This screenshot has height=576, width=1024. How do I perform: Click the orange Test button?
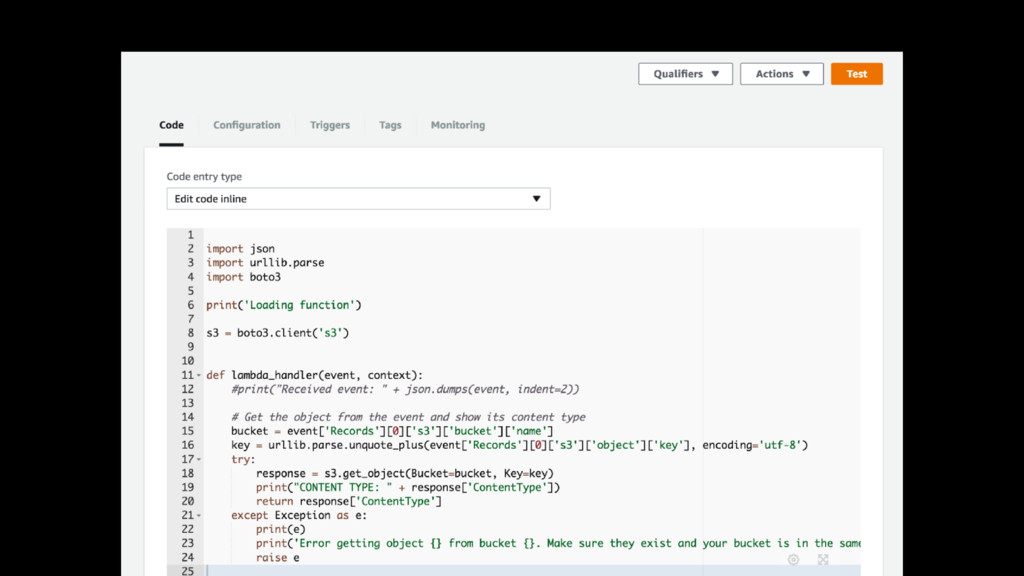857,74
